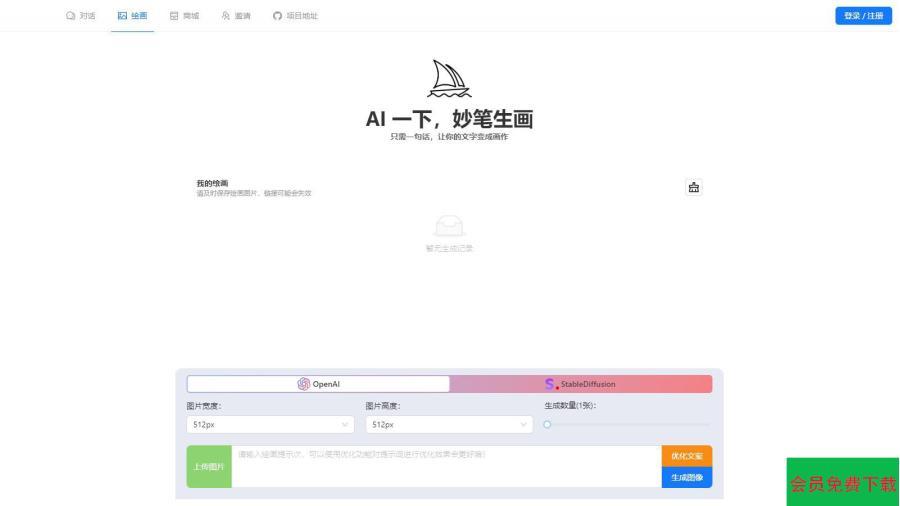Focus the drawing prompt text field
The width and height of the screenshot is (900, 506).
[x=447, y=466]
